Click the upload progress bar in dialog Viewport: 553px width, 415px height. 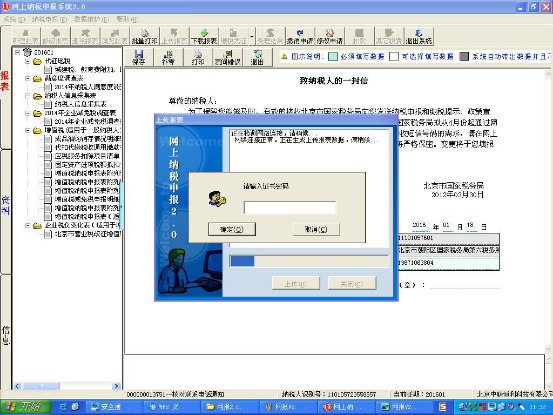309,261
